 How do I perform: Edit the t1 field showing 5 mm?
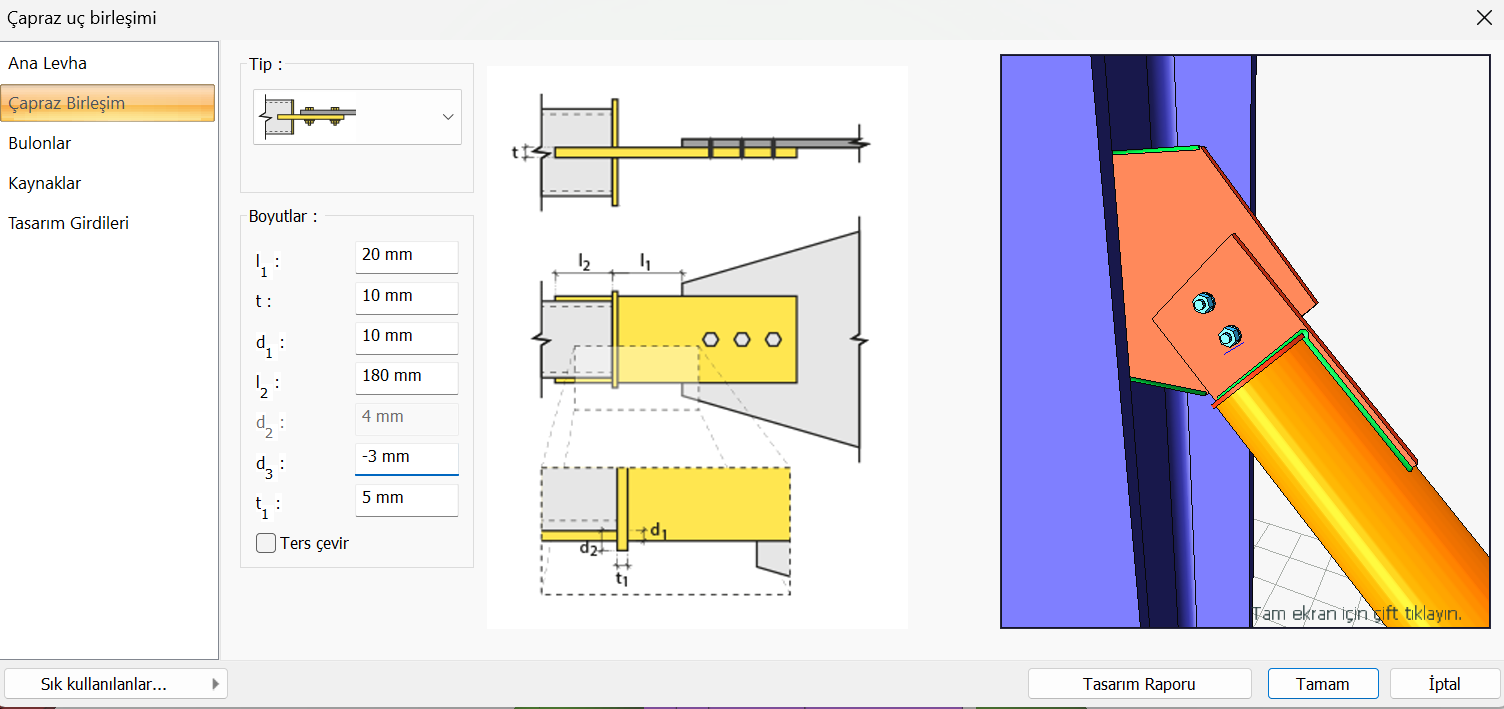pyautogui.click(x=406, y=499)
